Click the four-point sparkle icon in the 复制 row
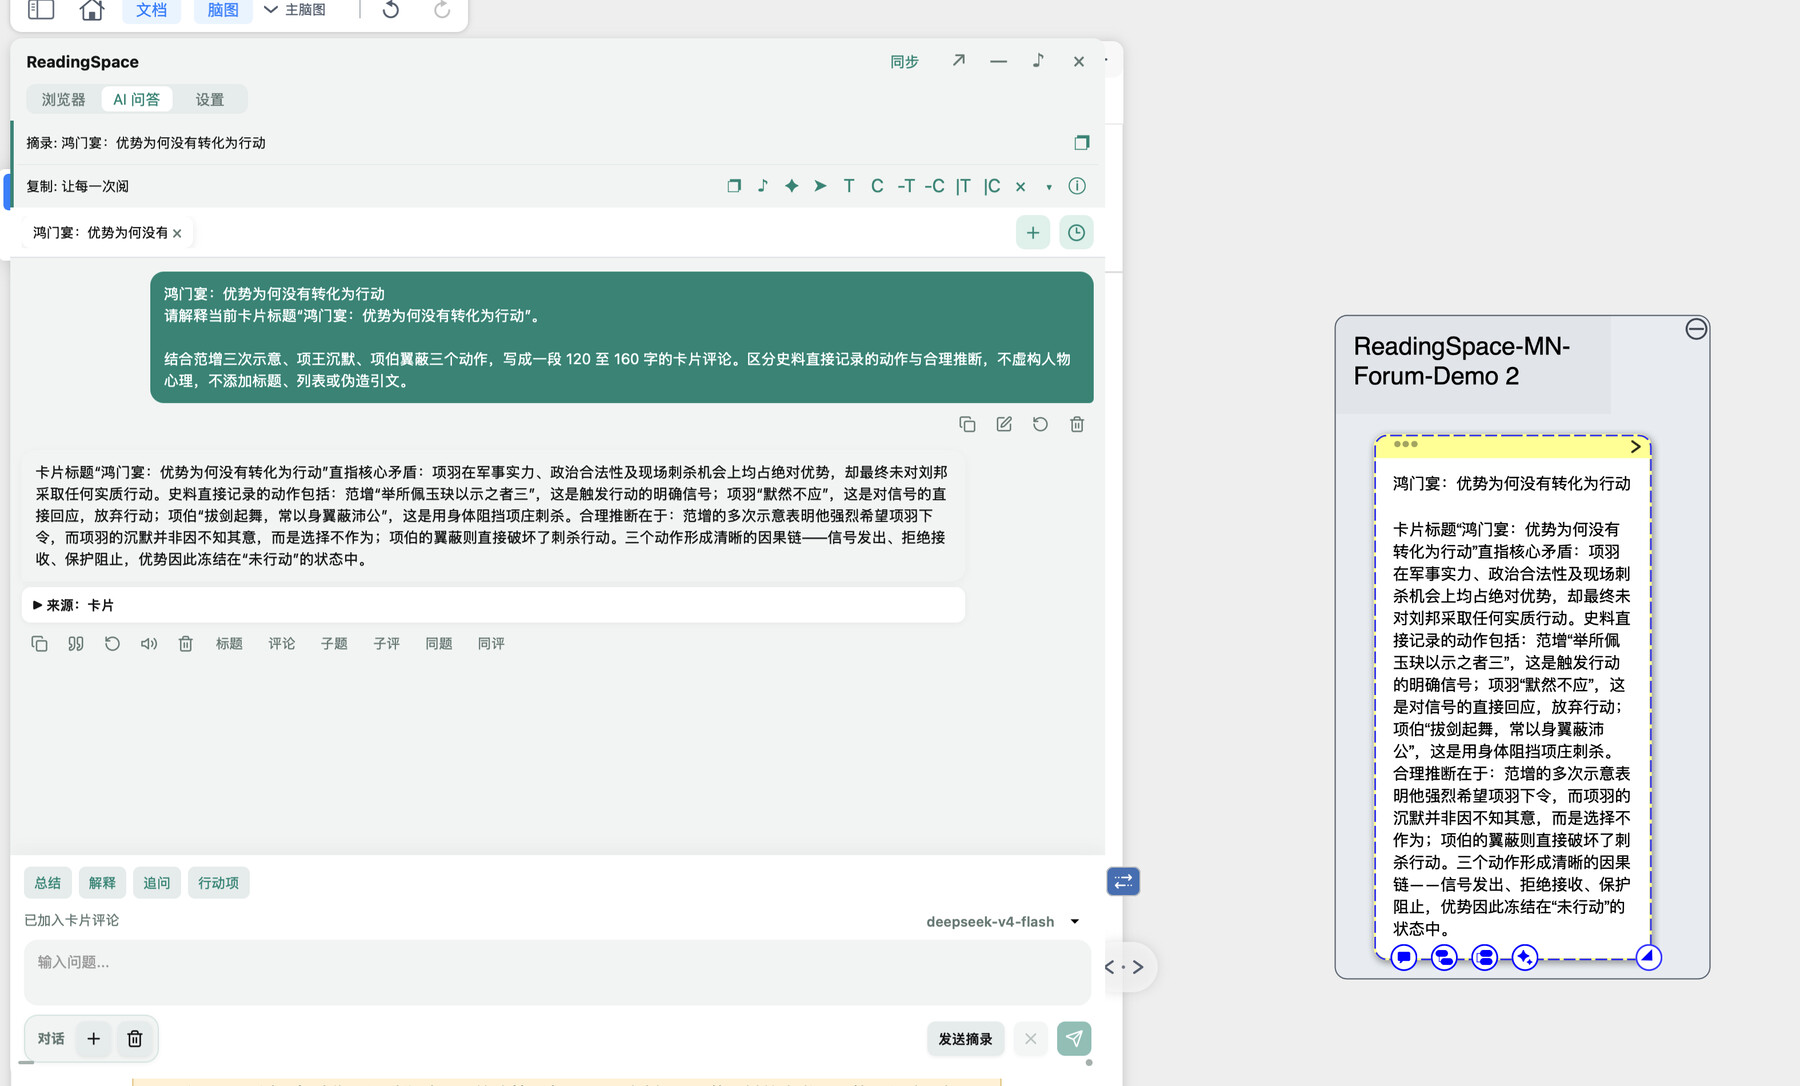1800x1086 pixels. point(791,186)
